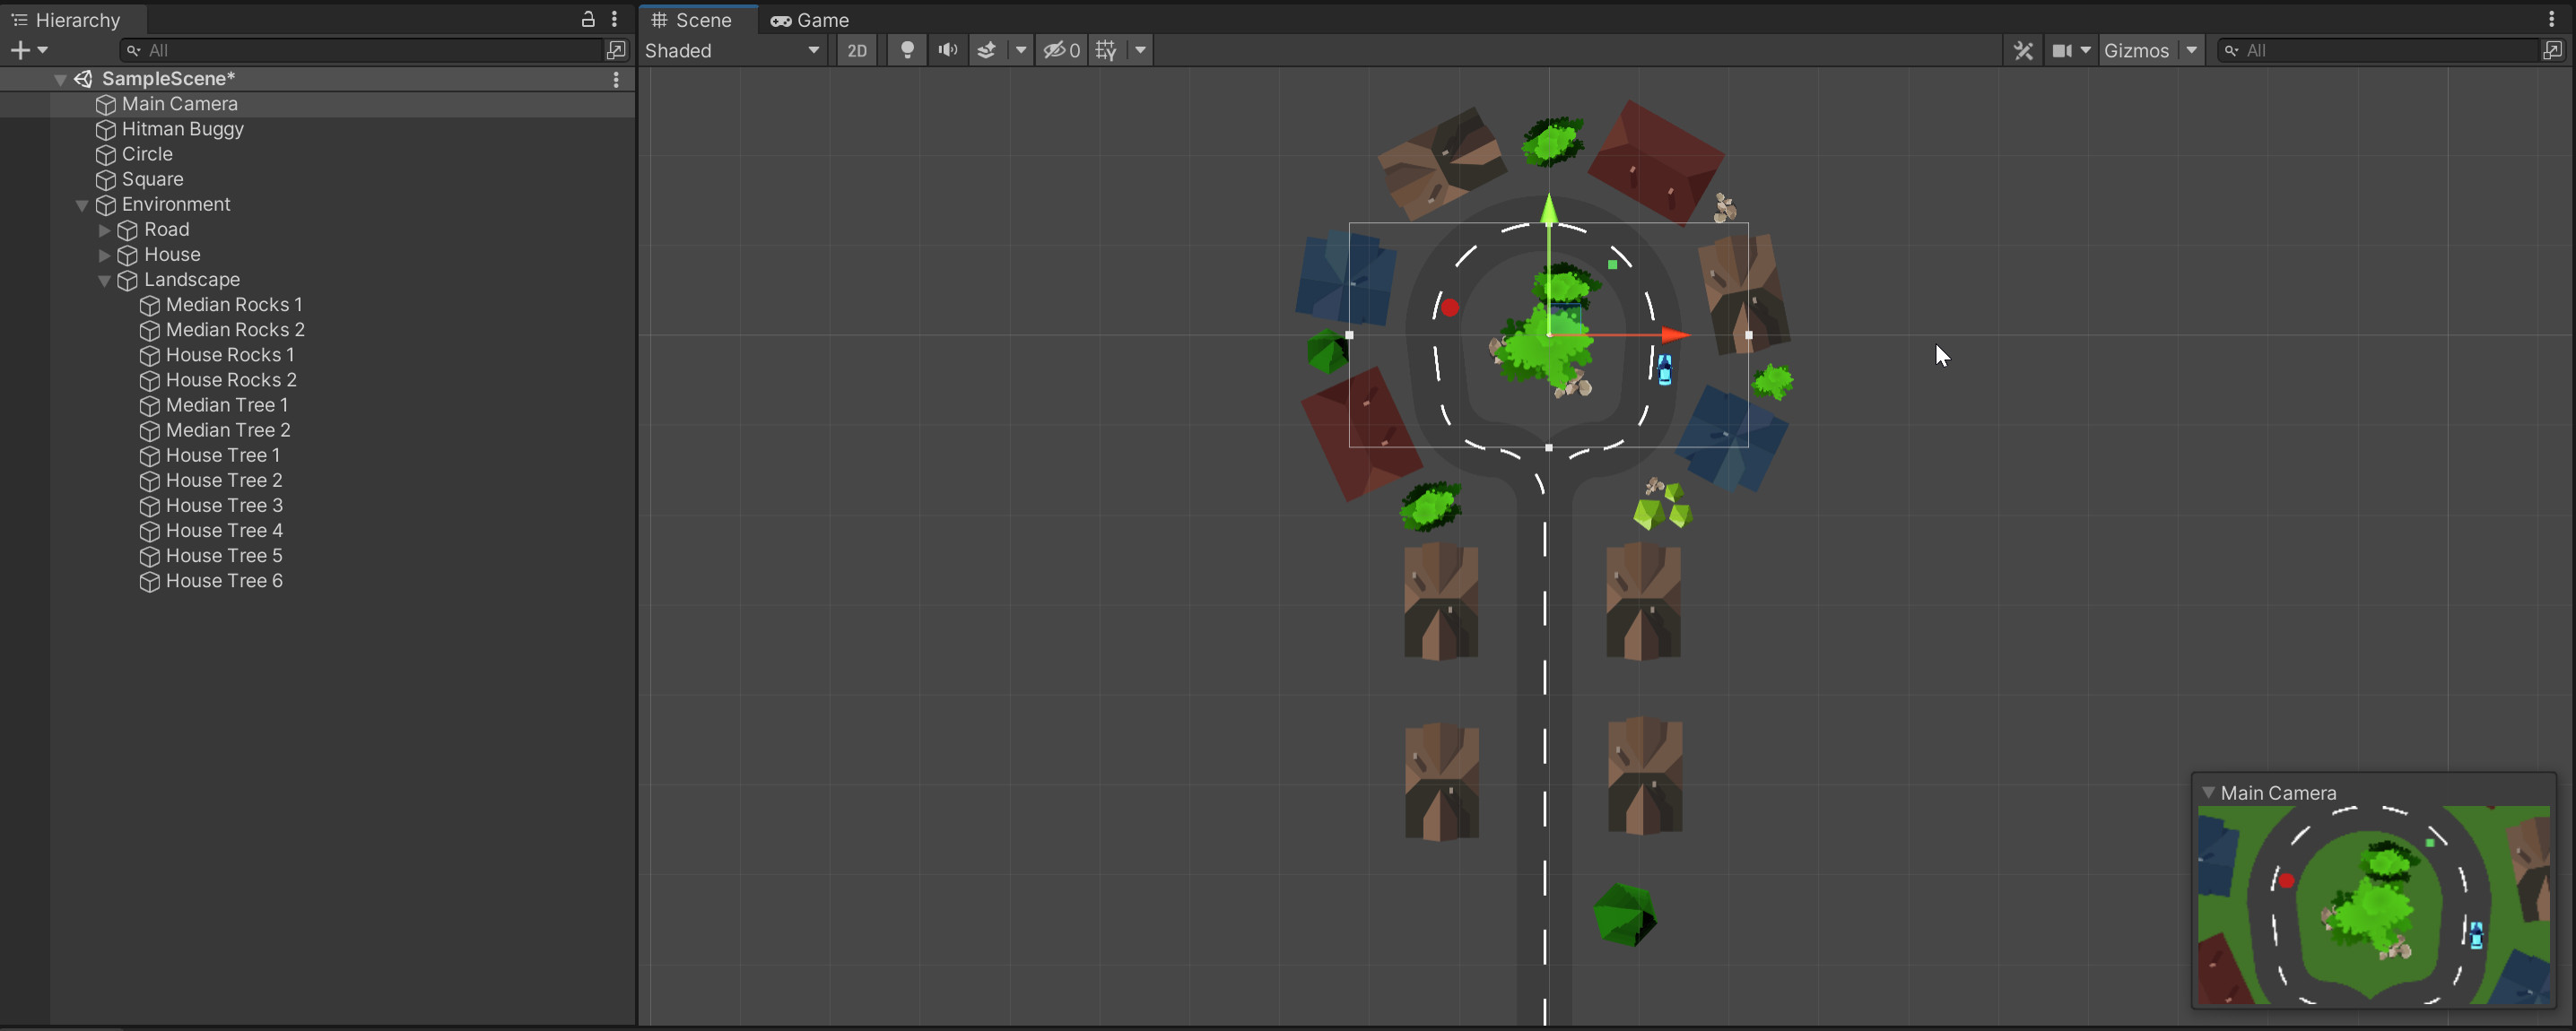Expand the Road object
This screenshot has height=1031, width=2576.
click(x=104, y=230)
